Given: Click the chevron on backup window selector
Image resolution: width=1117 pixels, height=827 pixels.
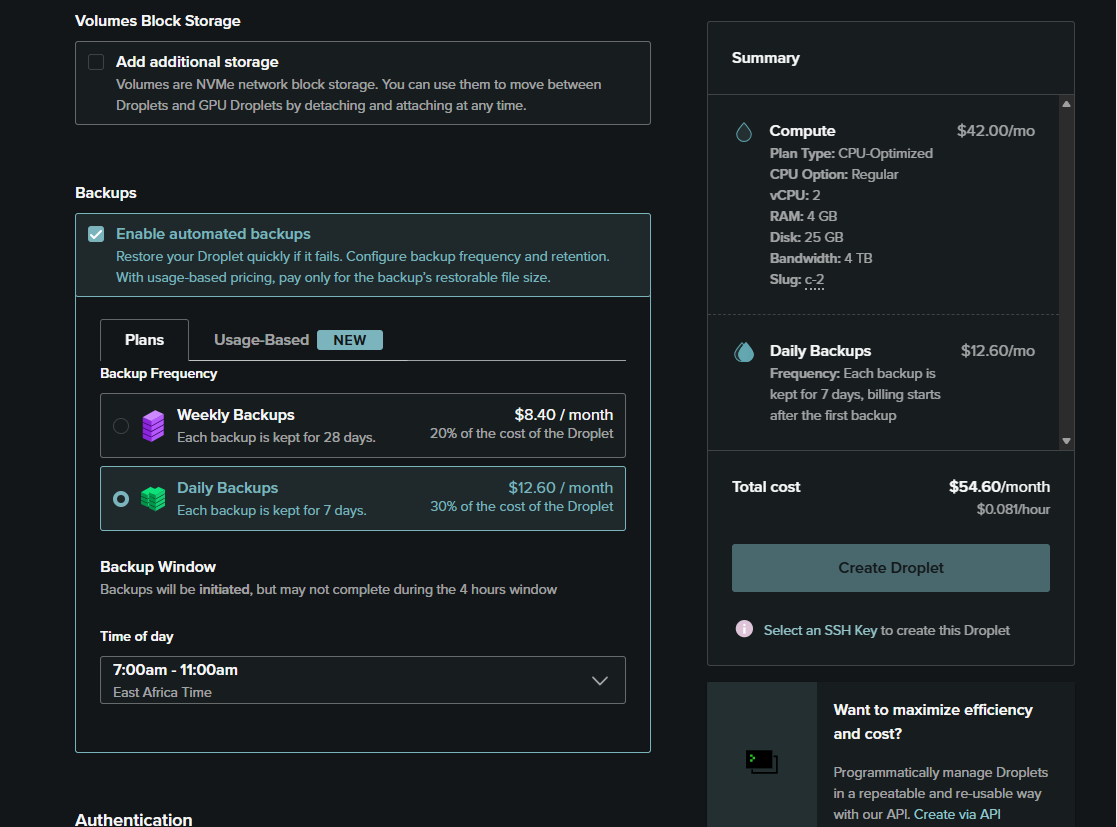Looking at the screenshot, I should (x=600, y=680).
